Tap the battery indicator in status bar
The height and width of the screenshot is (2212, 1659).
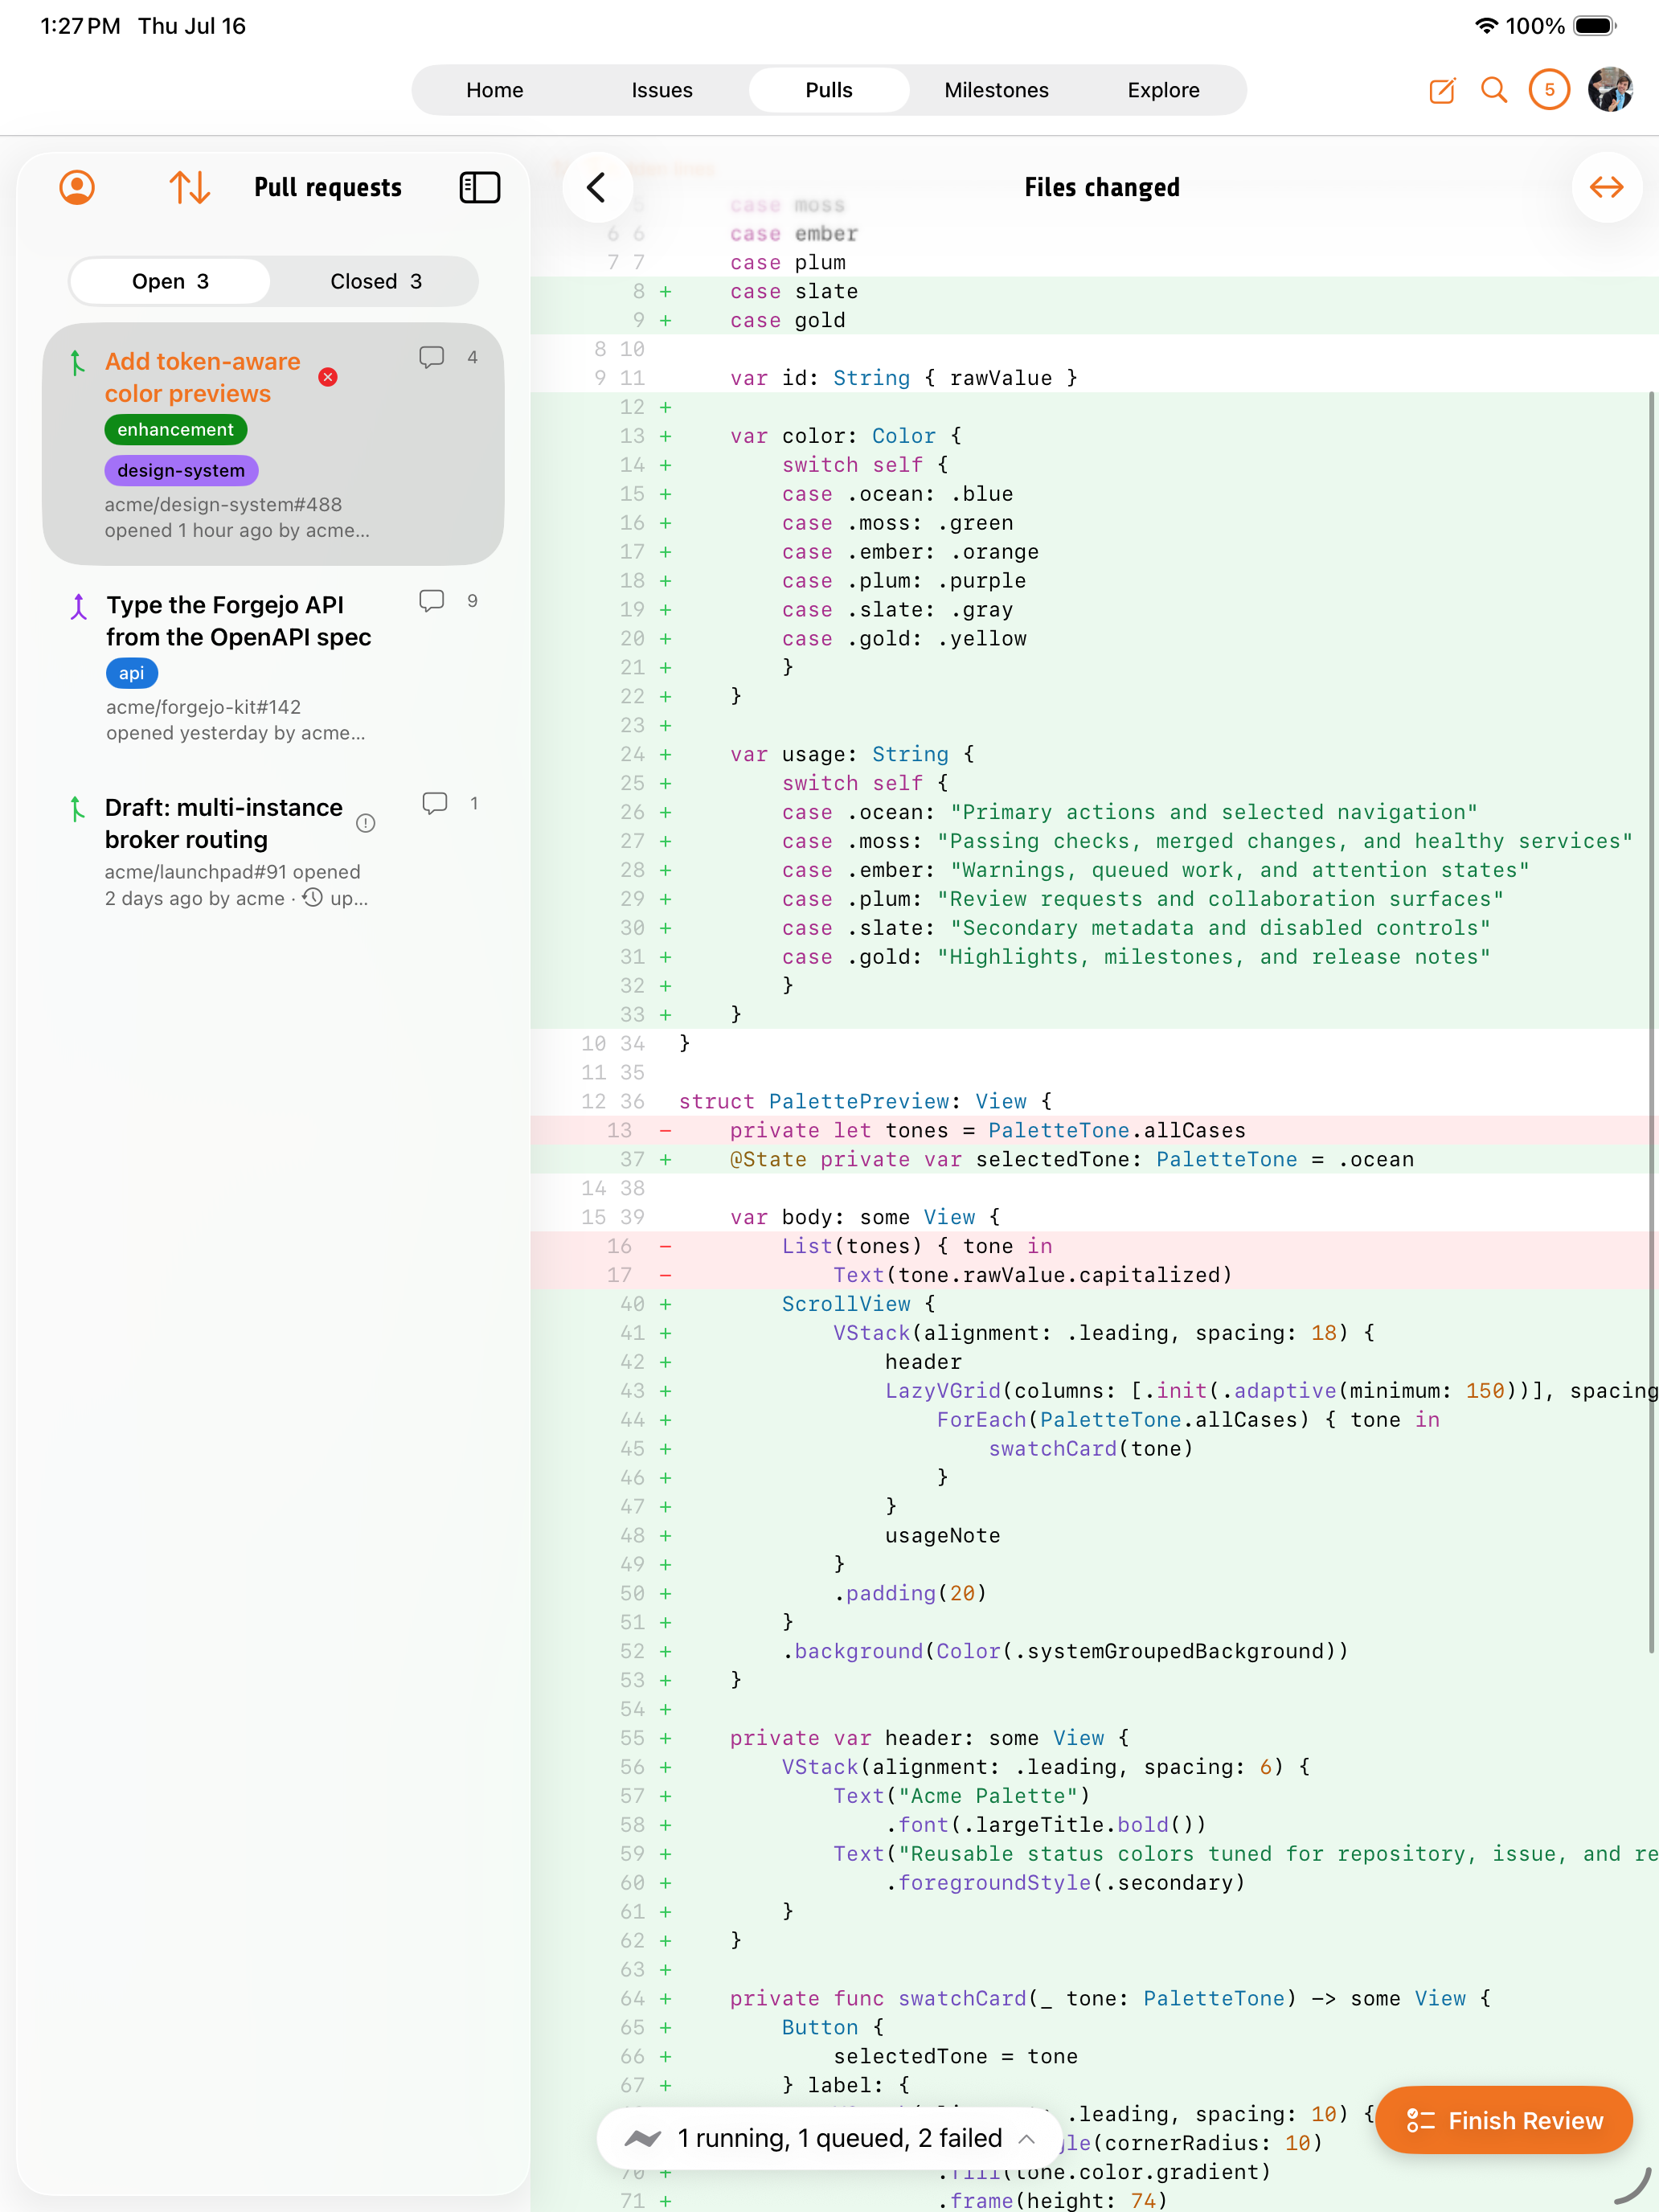[1595, 26]
